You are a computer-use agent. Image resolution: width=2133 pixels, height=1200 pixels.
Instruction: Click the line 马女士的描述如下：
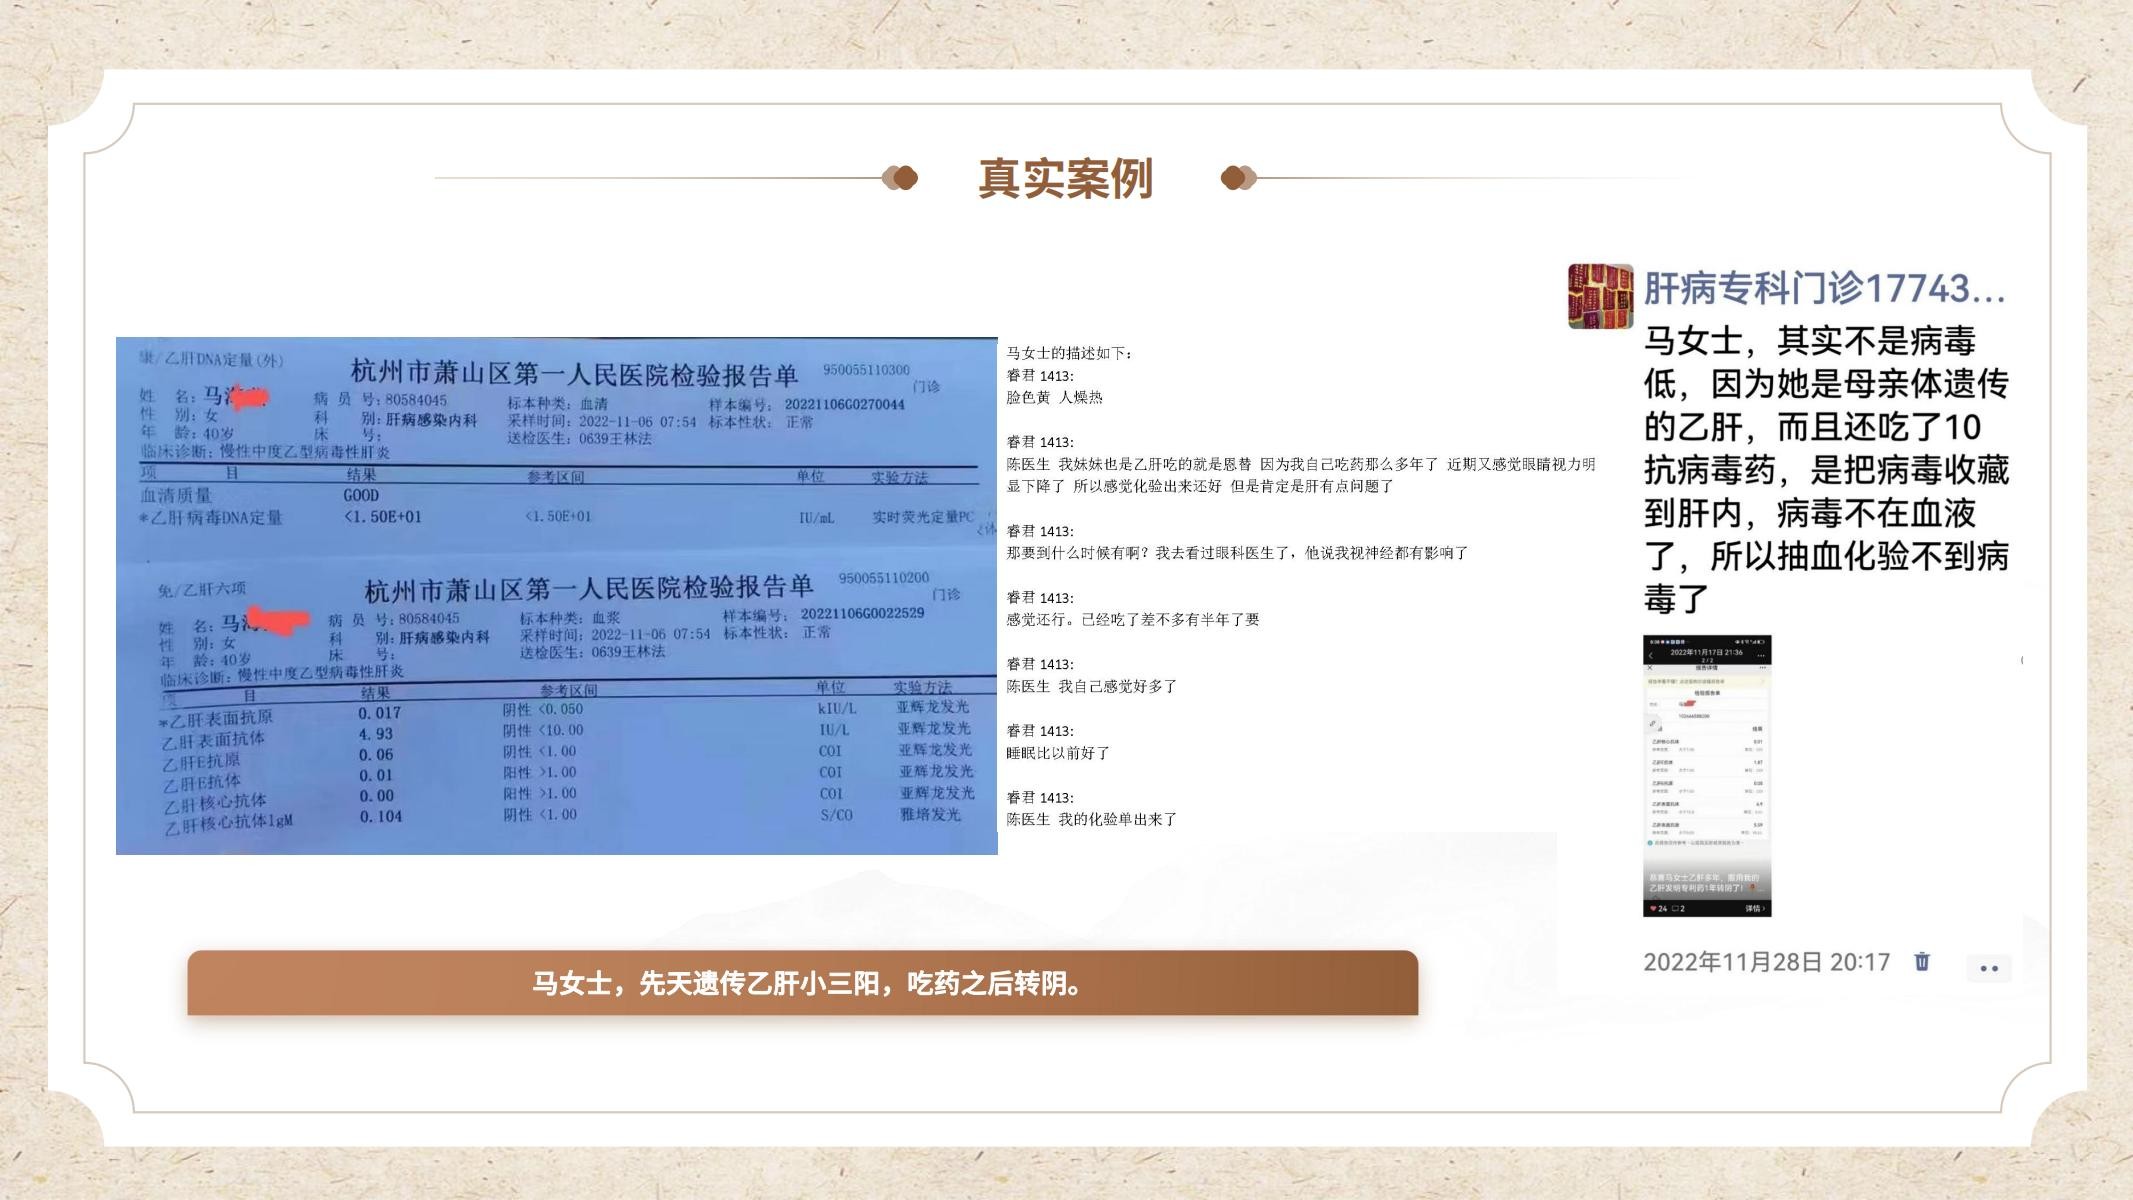pyautogui.click(x=1070, y=353)
